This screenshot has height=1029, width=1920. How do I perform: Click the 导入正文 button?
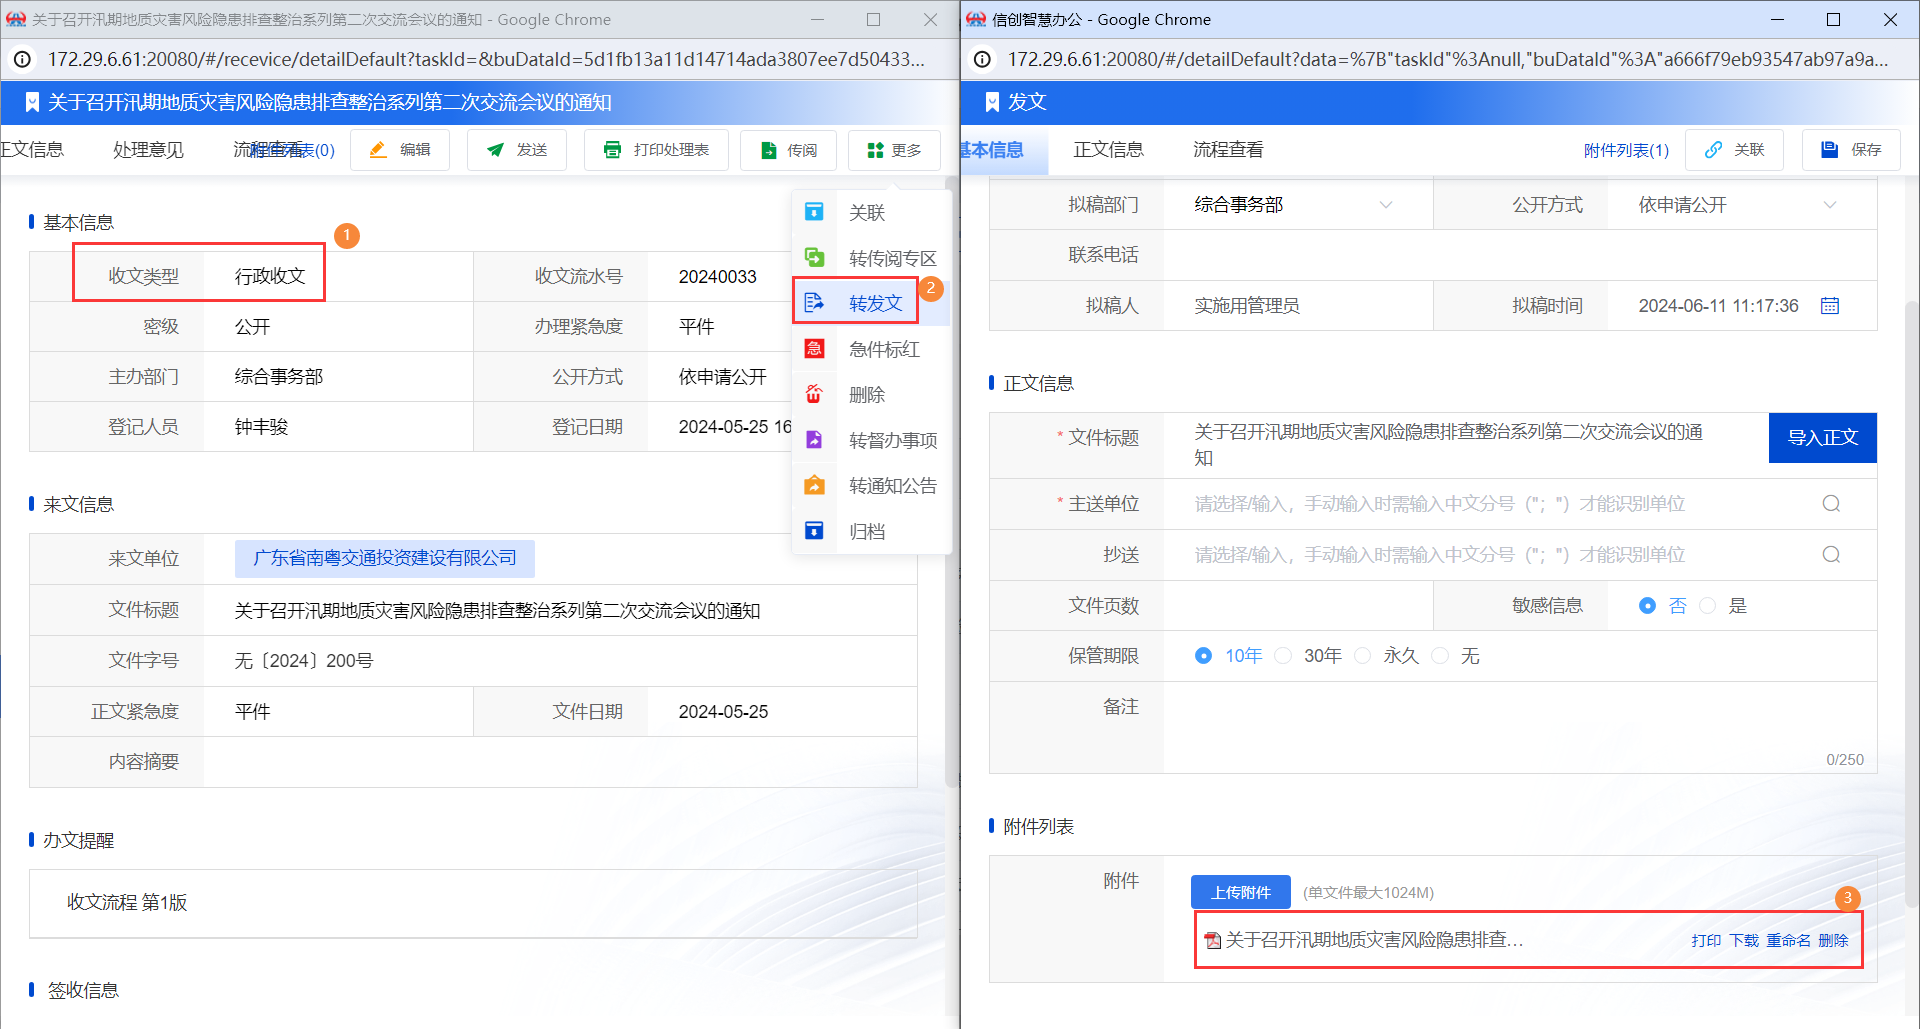click(1822, 438)
